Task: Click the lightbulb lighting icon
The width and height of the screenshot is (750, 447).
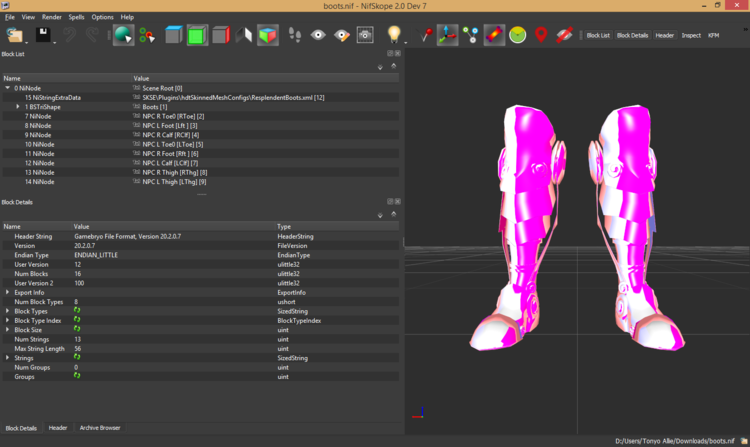Action: 394,34
